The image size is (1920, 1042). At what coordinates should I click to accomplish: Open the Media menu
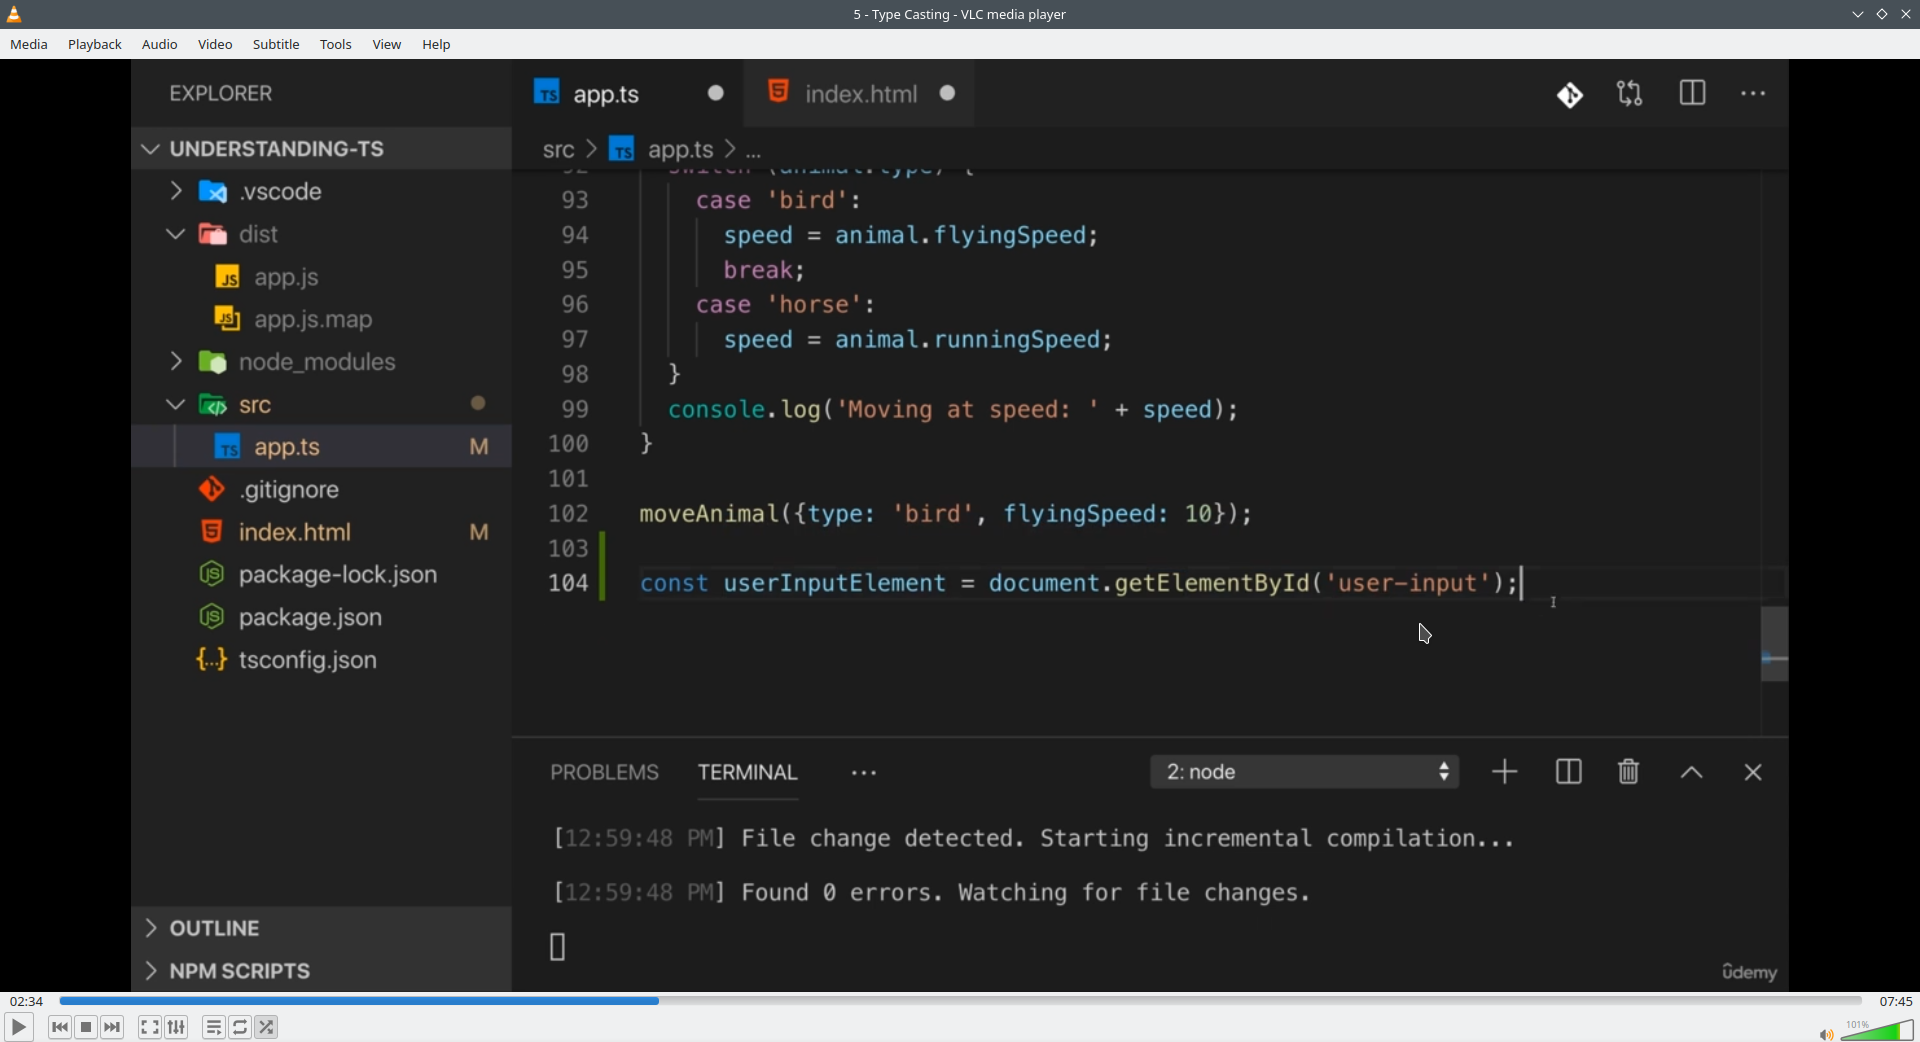[29, 44]
